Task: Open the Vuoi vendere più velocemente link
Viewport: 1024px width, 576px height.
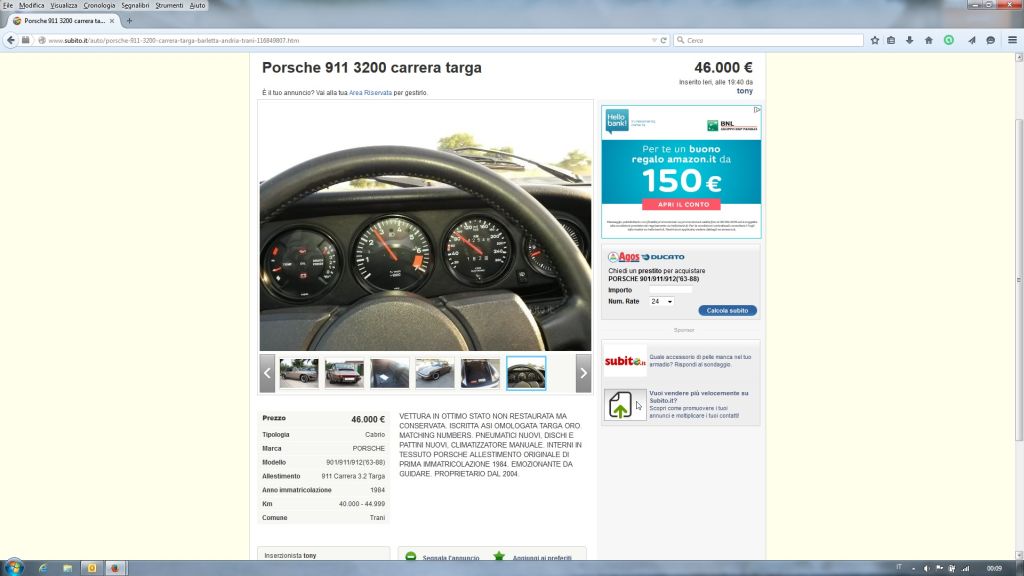Action: pyautogui.click(x=699, y=397)
